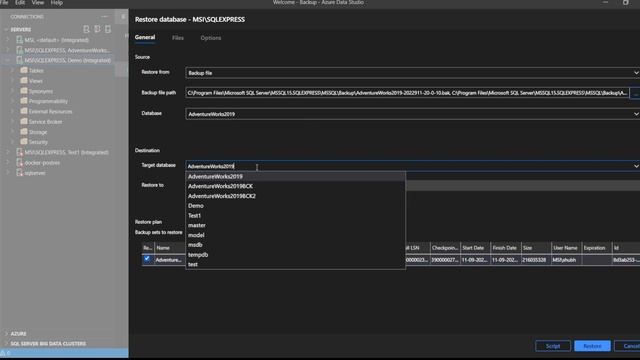Click the Finish Date column header

pos(505,248)
